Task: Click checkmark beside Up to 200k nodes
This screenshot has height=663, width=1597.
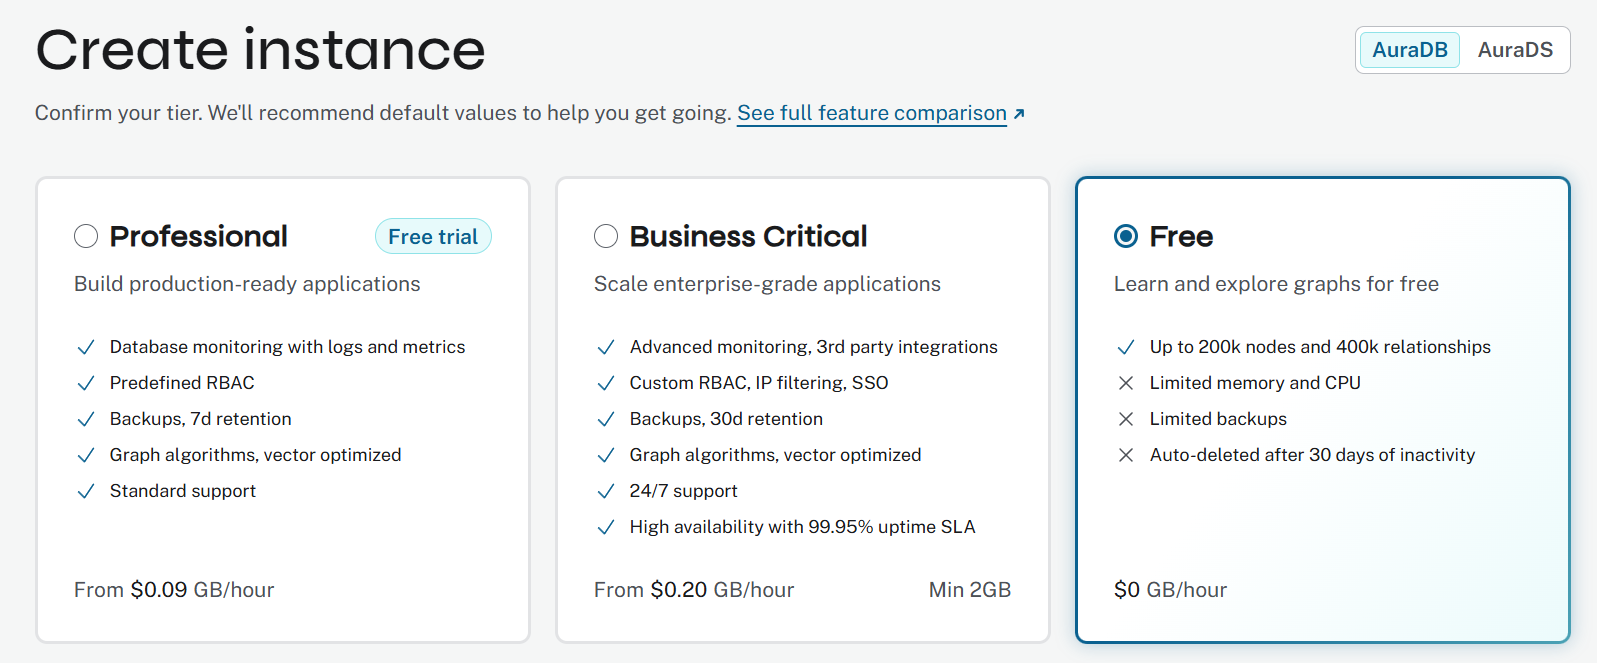Action: pos(1126,347)
